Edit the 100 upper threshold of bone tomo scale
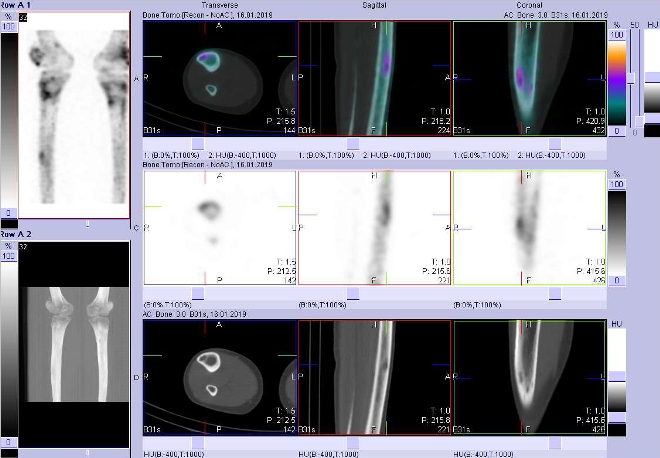The image size is (660, 458). (617, 184)
